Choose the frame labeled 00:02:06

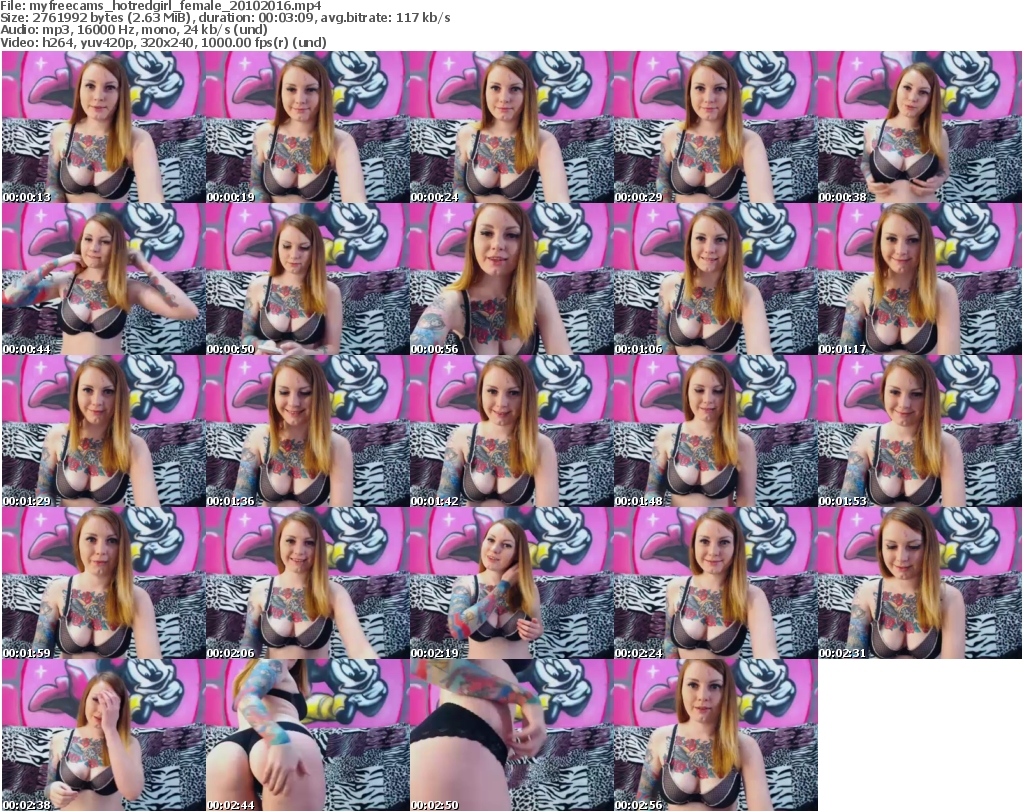tap(308, 583)
